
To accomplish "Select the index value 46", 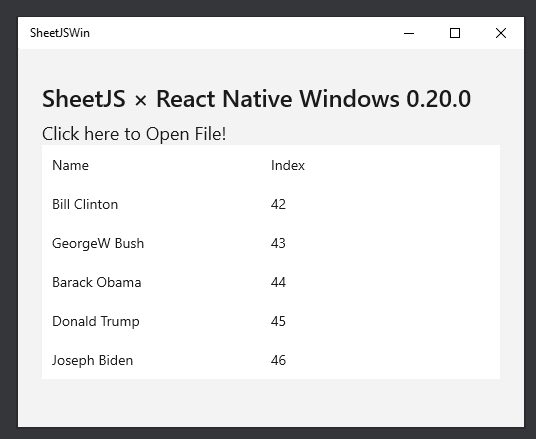I will point(278,360).
